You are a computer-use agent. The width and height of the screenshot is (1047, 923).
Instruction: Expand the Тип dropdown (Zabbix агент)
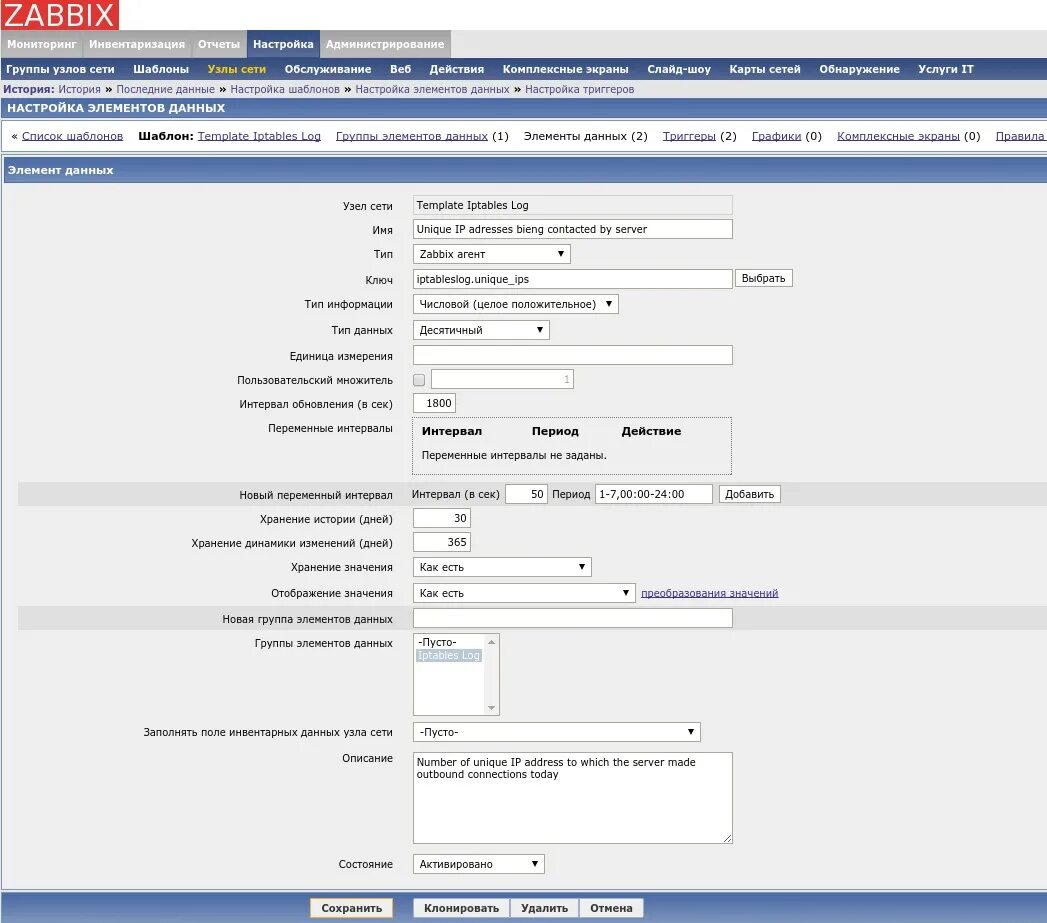pos(492,254)
